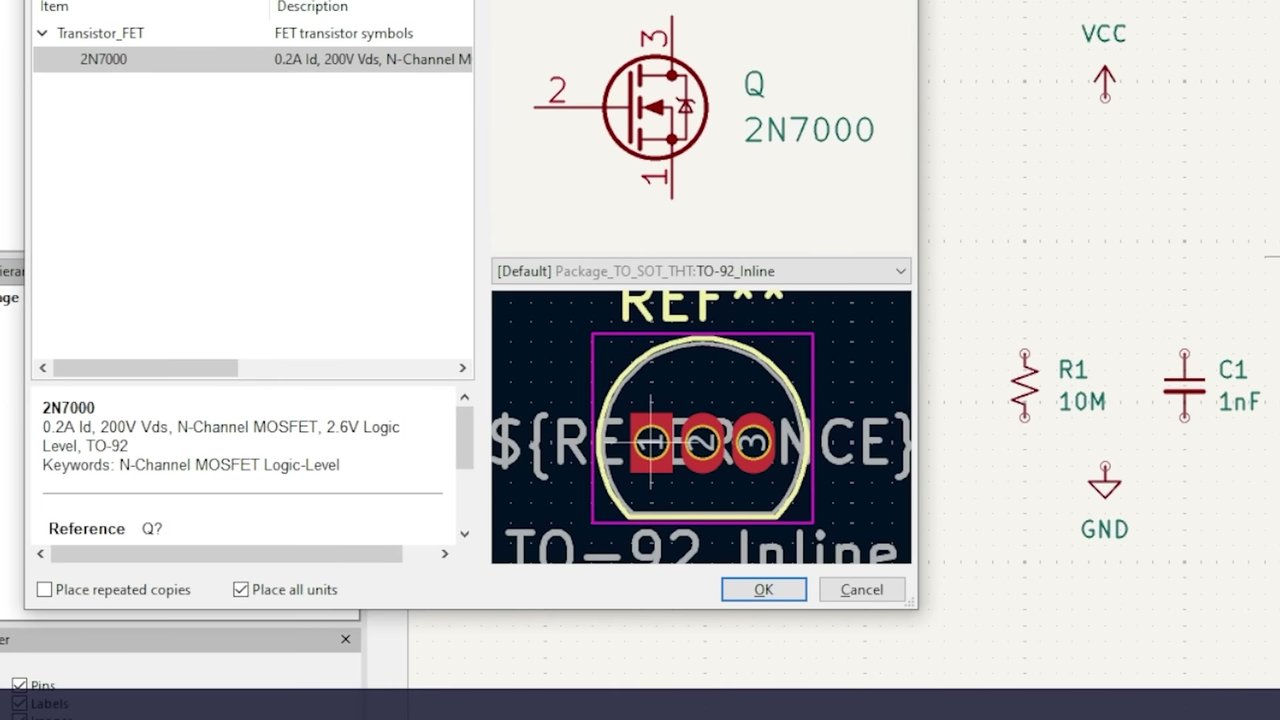Select the Transistor_FET library row
The height and width of the screenshot is (720, 1280).
[x=253, y=33]
